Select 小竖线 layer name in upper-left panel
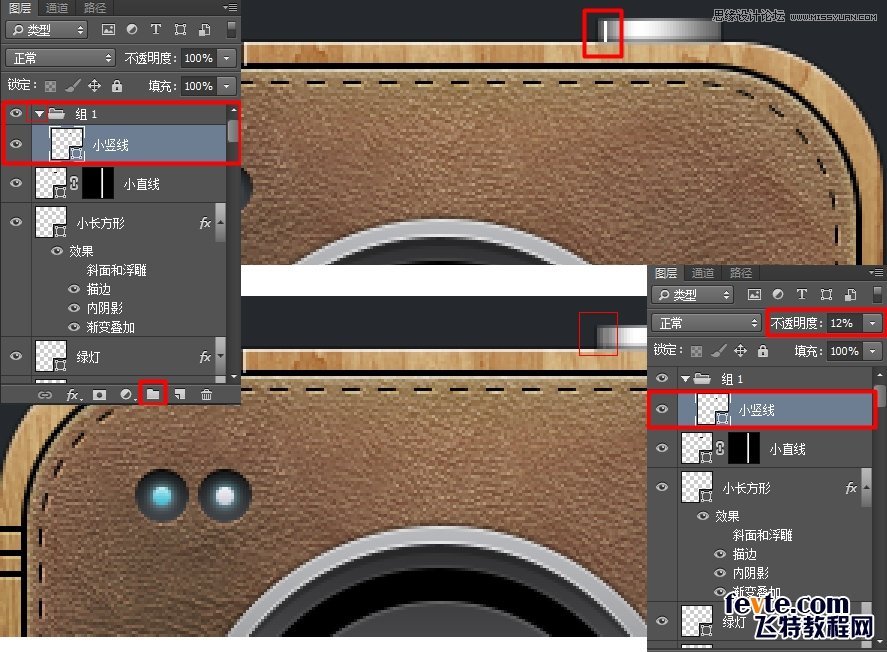The height and width of the screenshot is (652, 887). coord(110,145)
